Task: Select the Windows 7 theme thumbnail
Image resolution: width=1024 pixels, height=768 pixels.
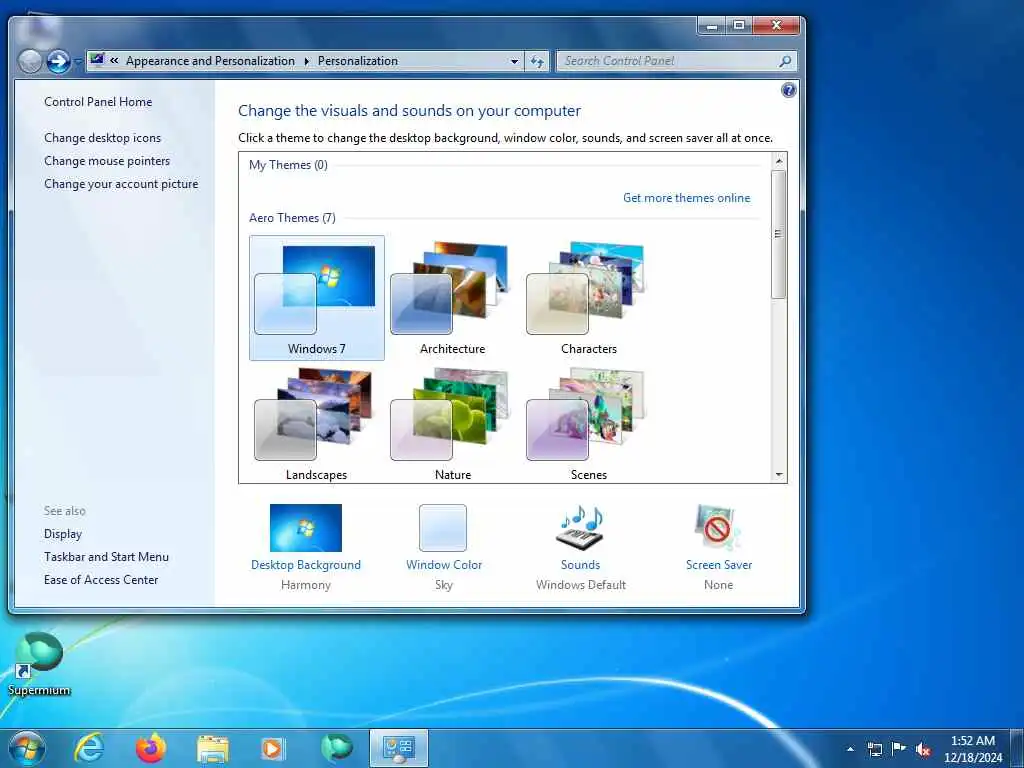Action: point(316,298)
